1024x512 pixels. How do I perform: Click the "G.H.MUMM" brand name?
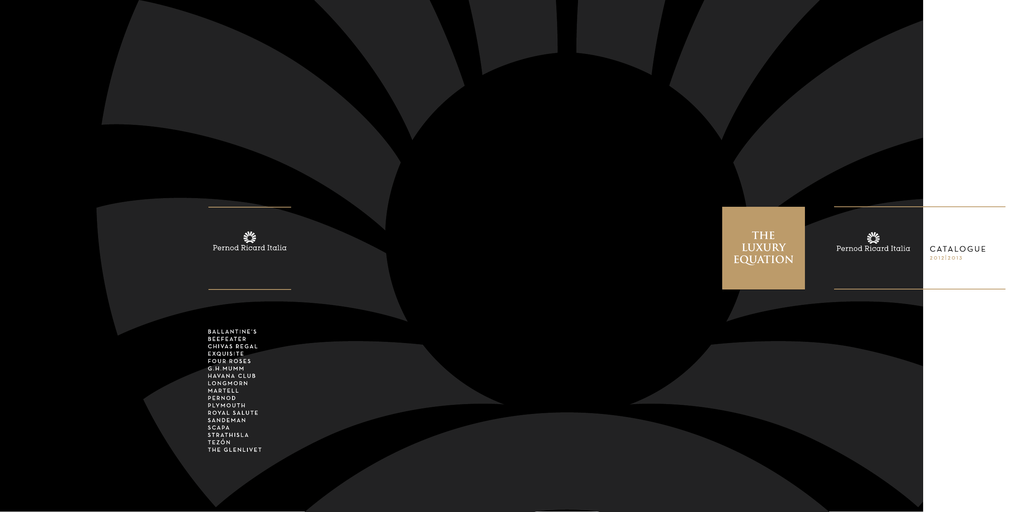226,368
